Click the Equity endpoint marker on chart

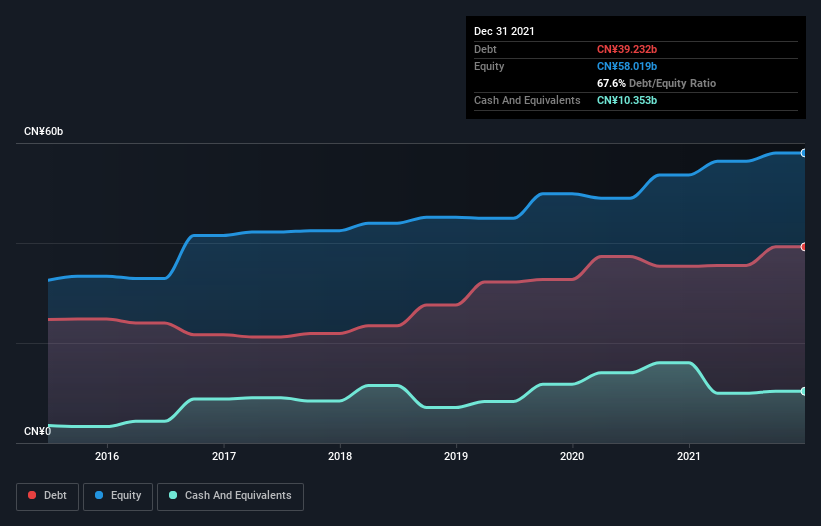pyautogui.click(x=804, y=153)
